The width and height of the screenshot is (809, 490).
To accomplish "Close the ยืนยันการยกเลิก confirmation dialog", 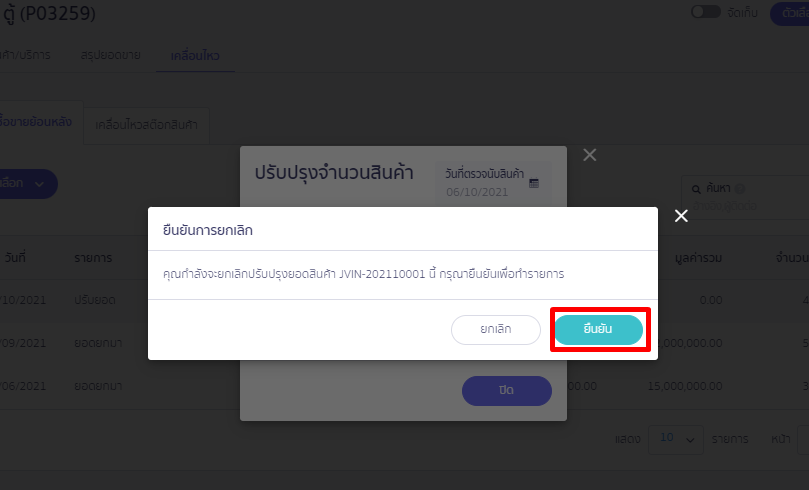I will (681, 216).
